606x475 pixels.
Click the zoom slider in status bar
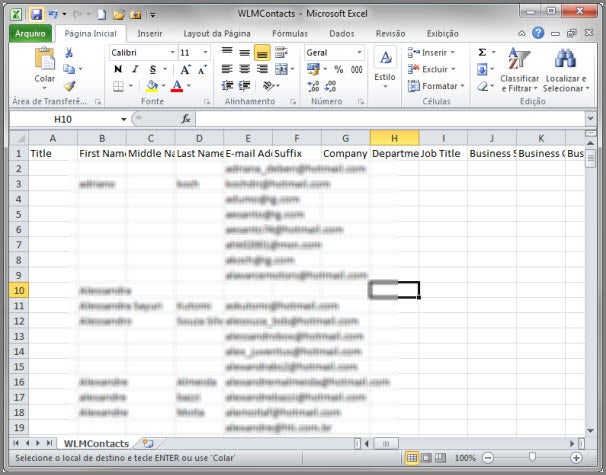[532, 457]
